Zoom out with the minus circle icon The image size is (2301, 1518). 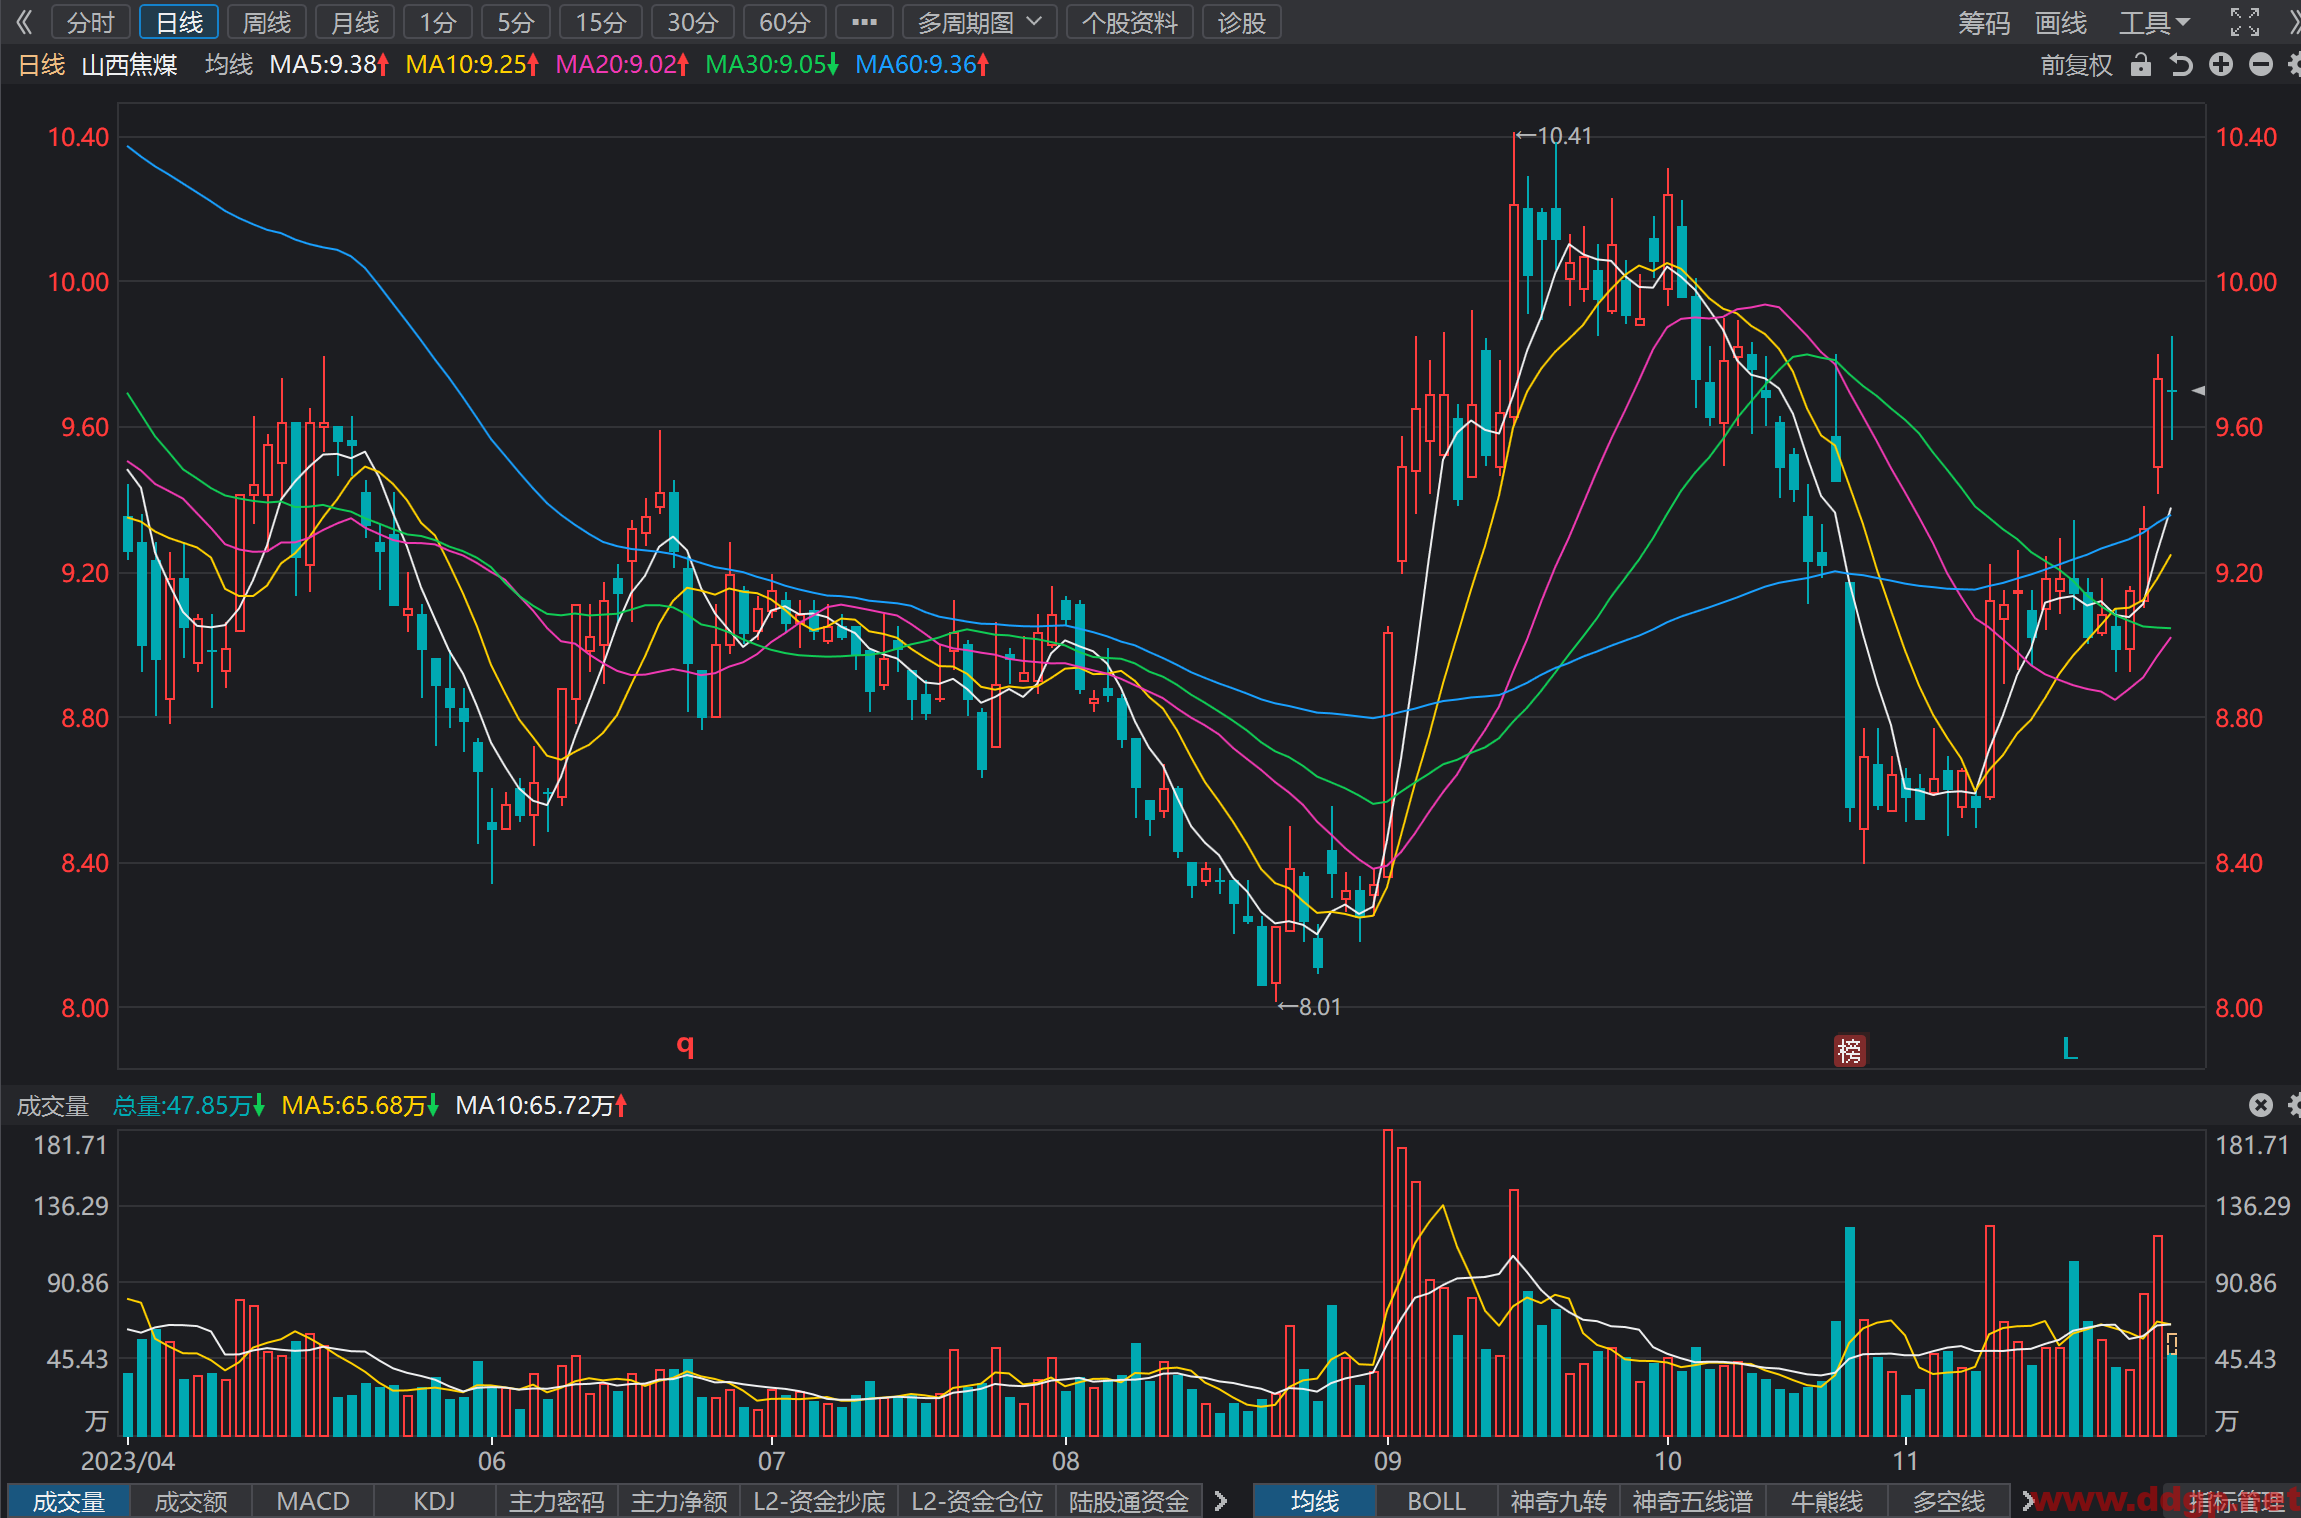(2261, 65)
